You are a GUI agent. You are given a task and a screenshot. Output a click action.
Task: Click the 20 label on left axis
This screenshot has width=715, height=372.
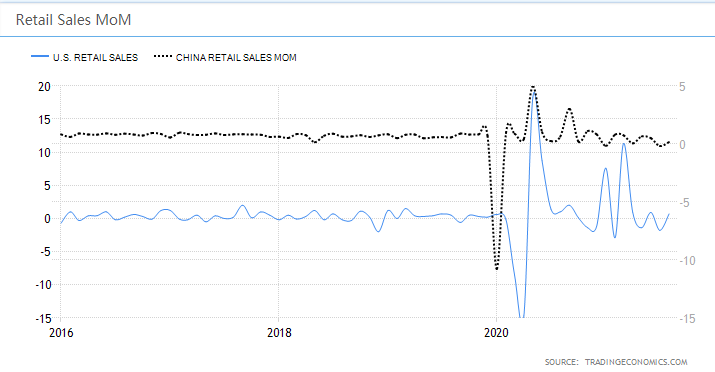click(x=44, y=87)
